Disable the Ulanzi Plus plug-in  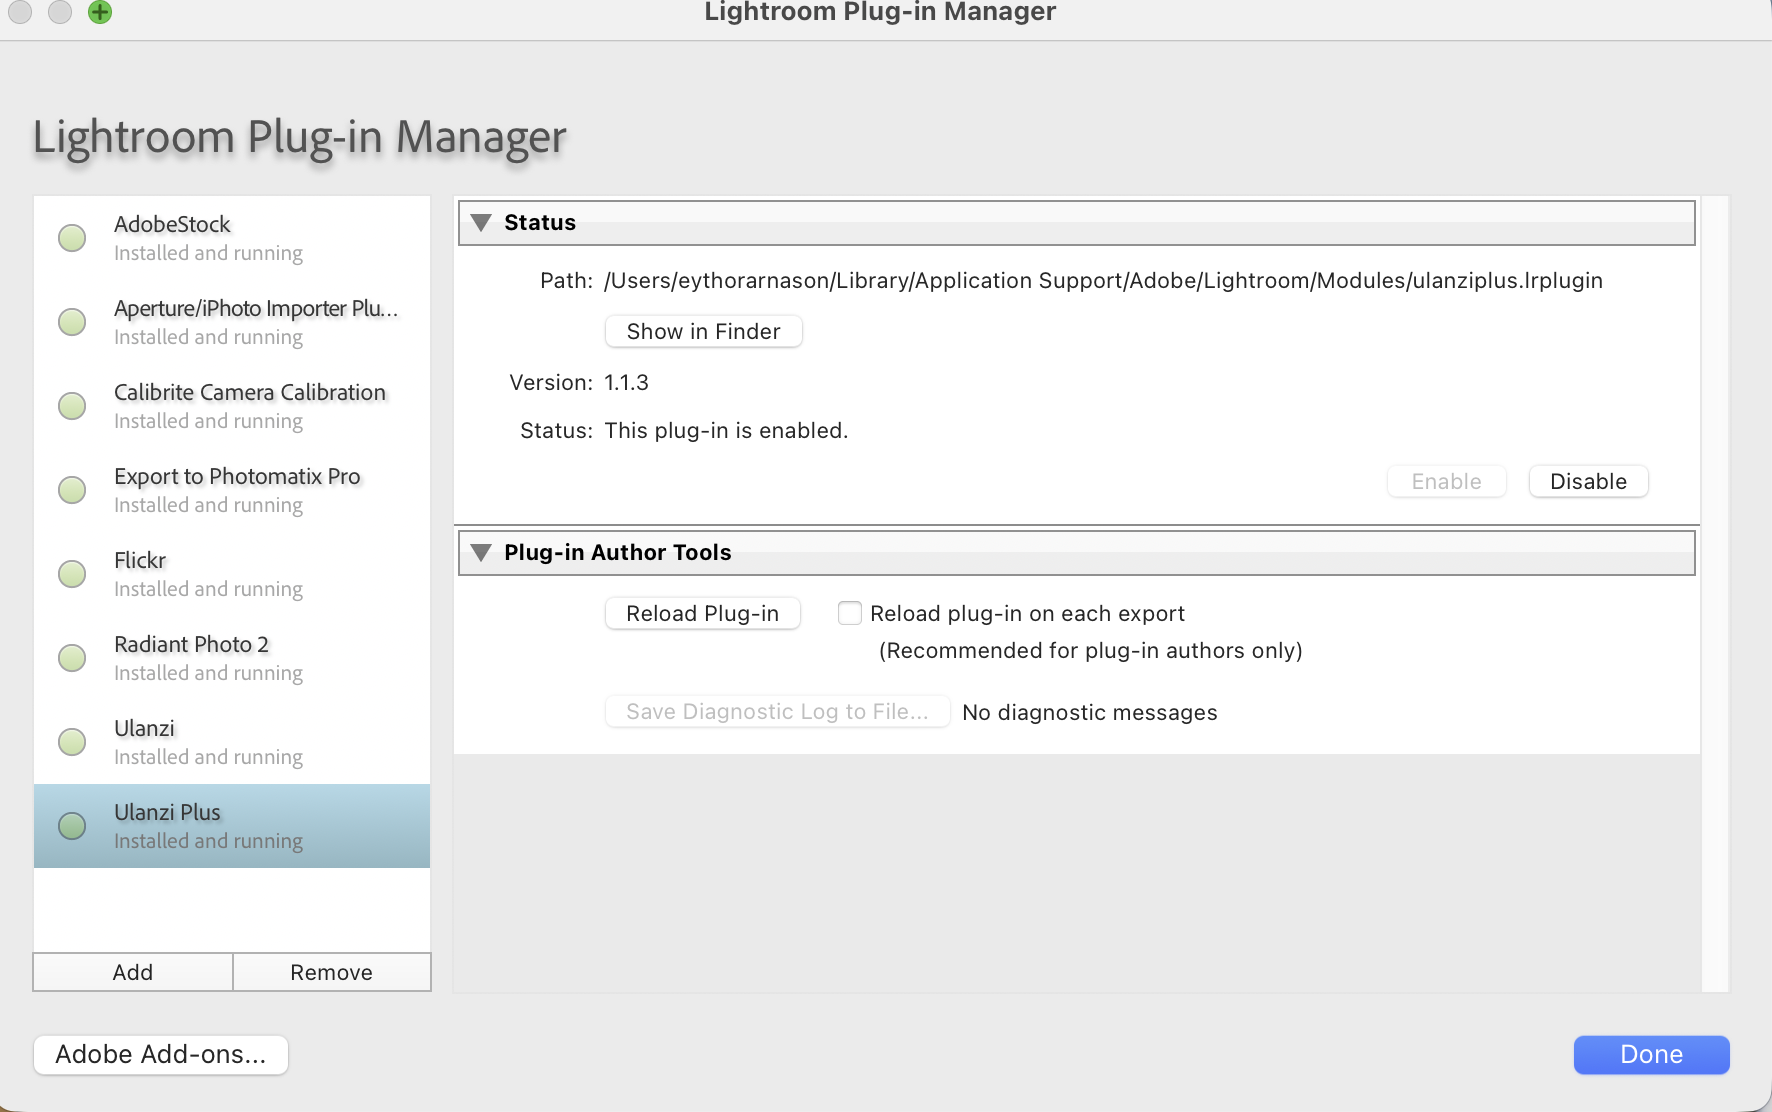[1588, 481]
